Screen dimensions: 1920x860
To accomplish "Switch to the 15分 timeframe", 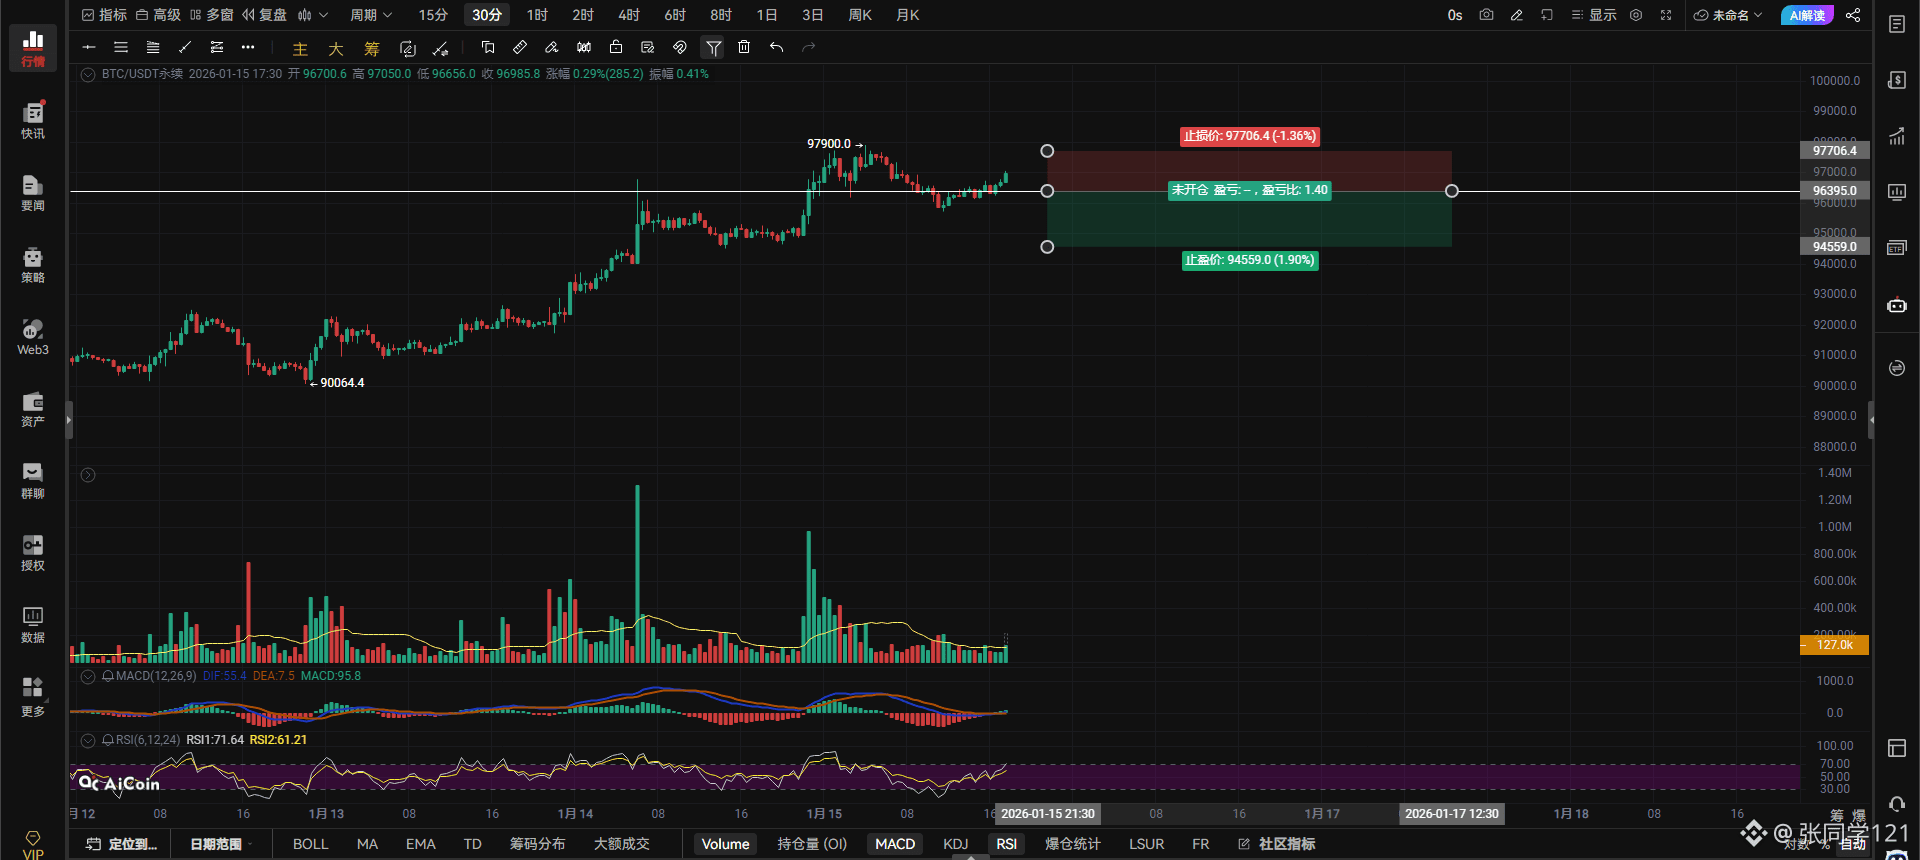I will tap(433, 15).
